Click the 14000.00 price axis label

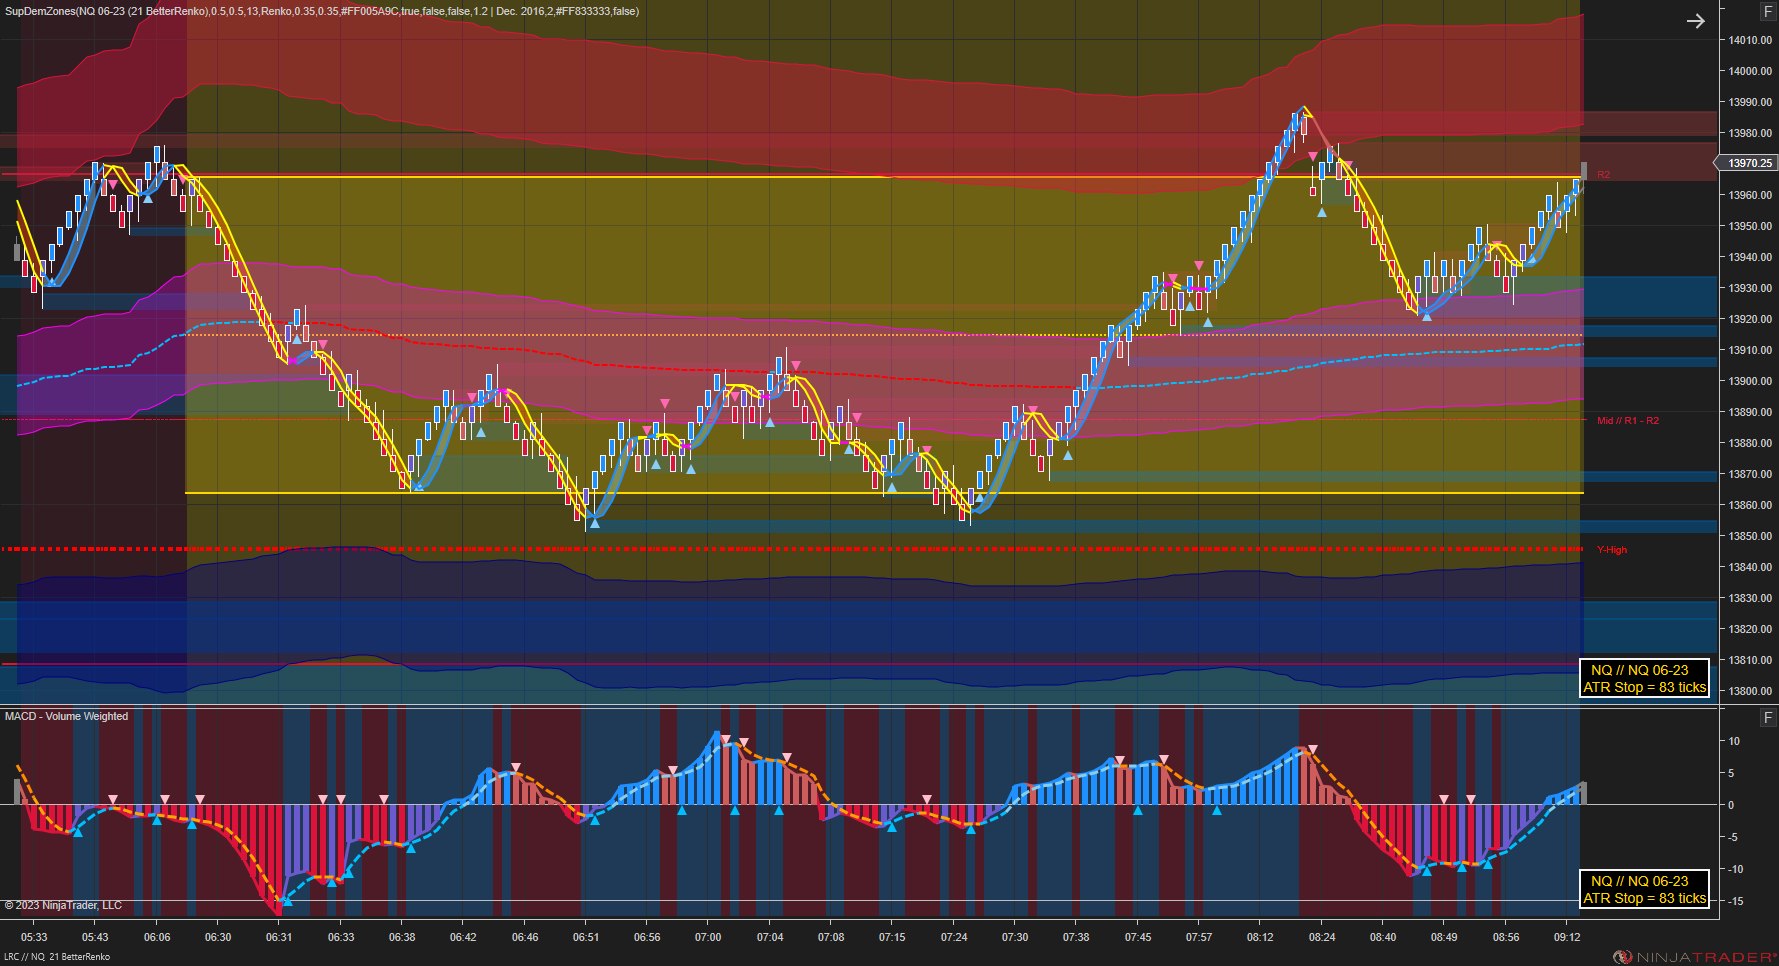[x=1750, y=71]
